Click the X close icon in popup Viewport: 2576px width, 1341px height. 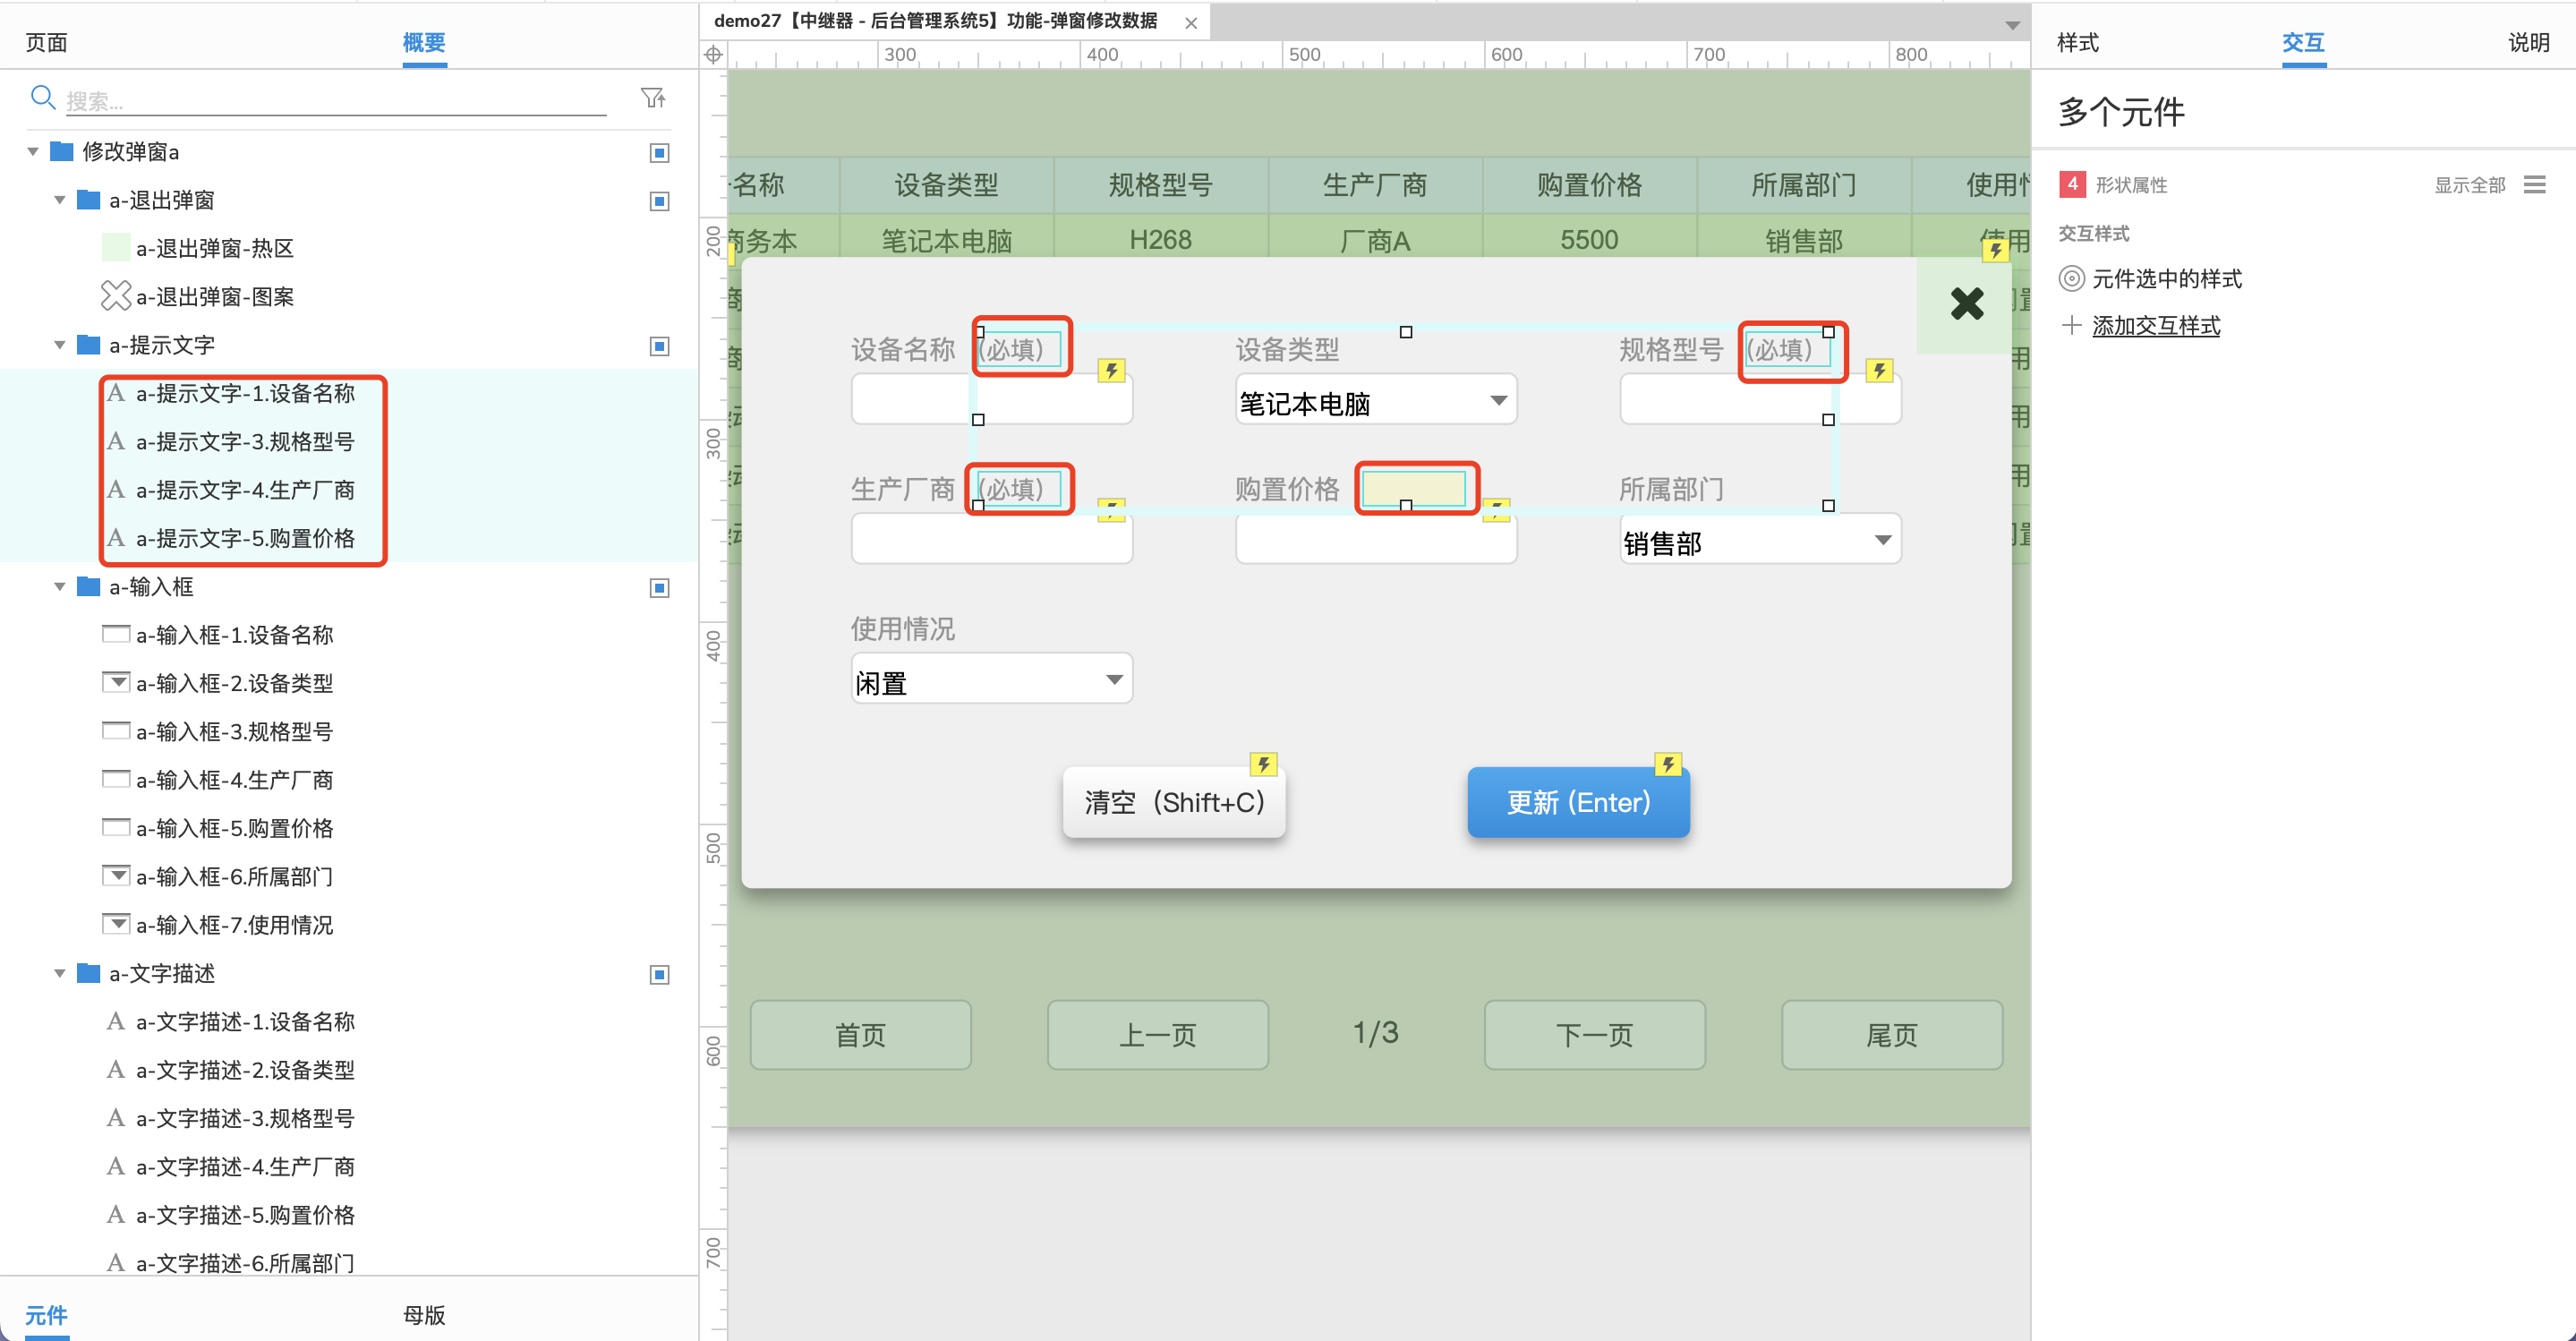tap(1966, 303)
